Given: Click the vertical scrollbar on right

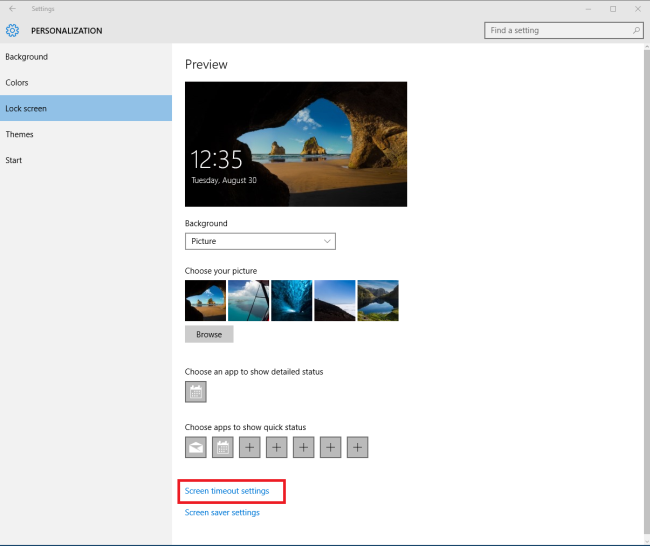Looking at the screenshot, I should [647, 290].
